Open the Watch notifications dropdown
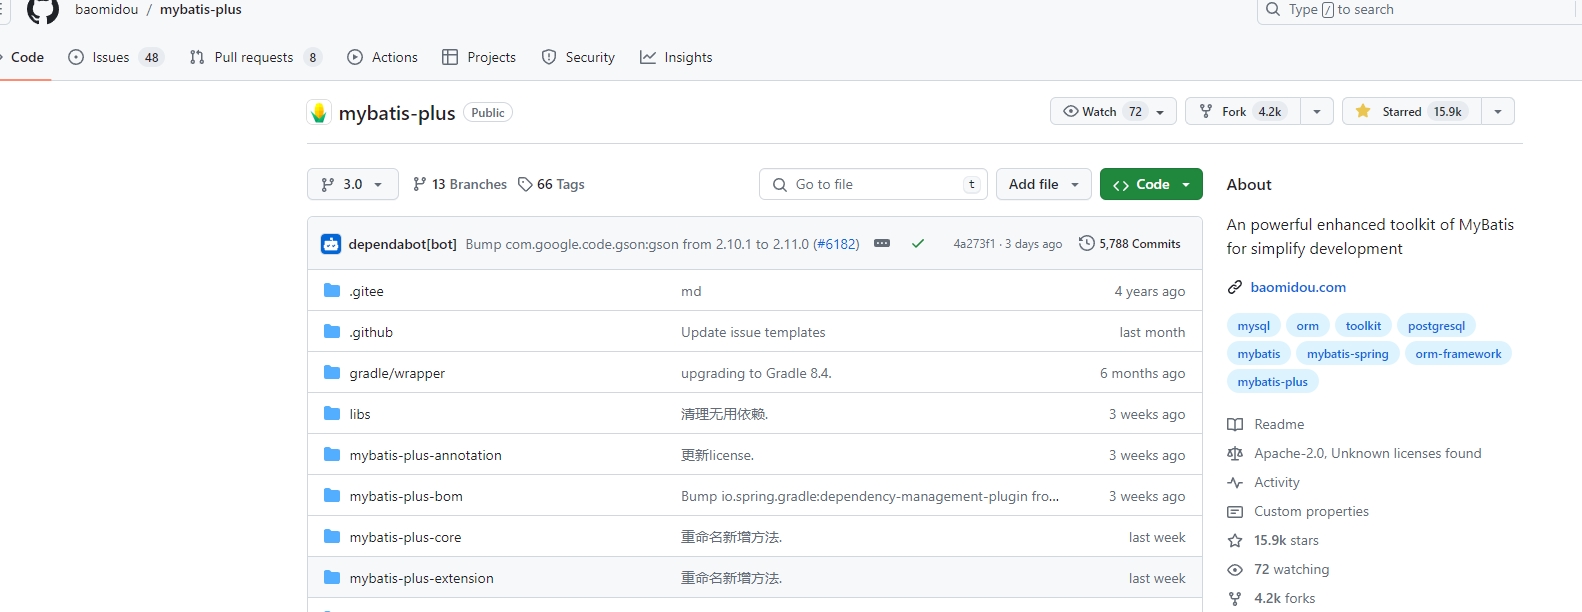The height and width of the screenshot is (612, 1582). pyautogui.click(x=1113, y=111)
